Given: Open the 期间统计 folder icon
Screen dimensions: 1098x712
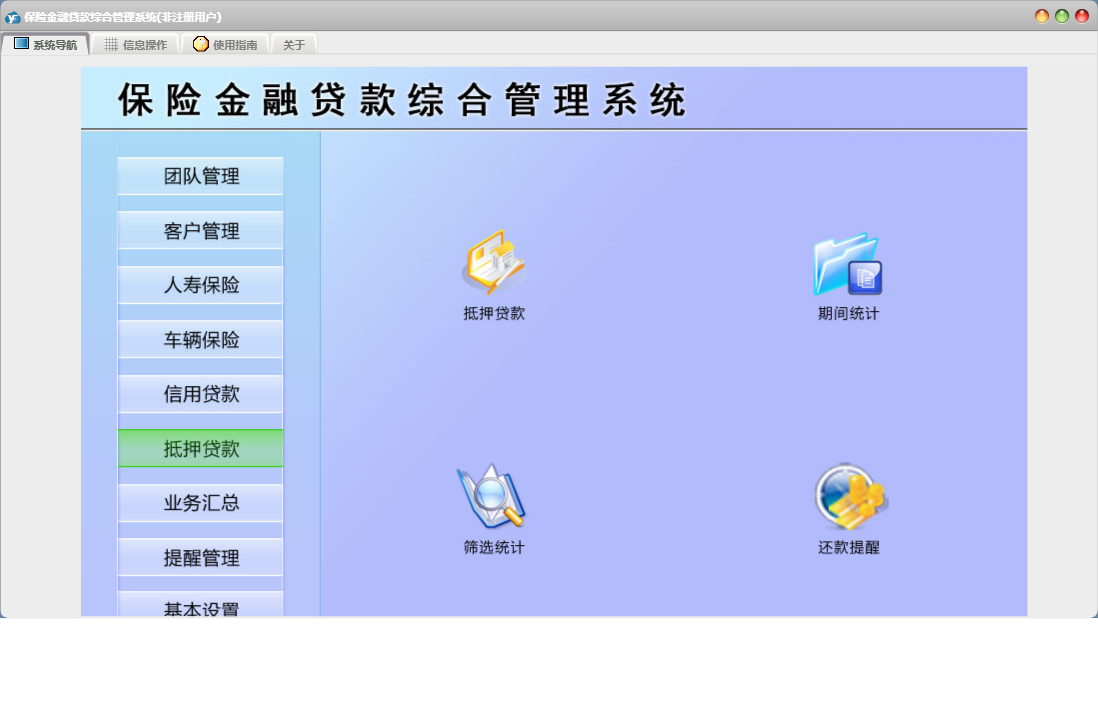Looking at the screenshot, I should tap(848, 264).
